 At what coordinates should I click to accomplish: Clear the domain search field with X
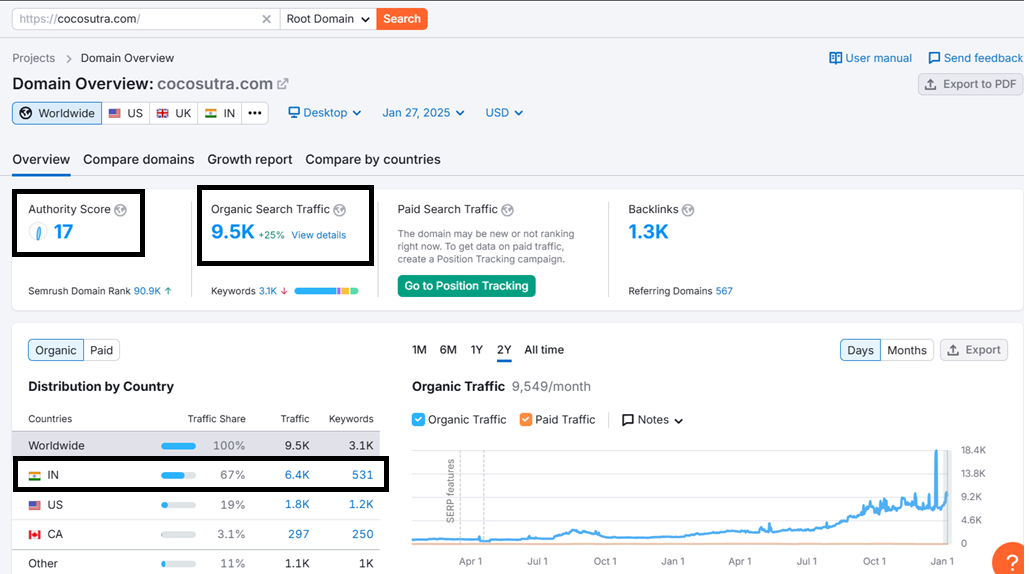[x=266, y=19]
